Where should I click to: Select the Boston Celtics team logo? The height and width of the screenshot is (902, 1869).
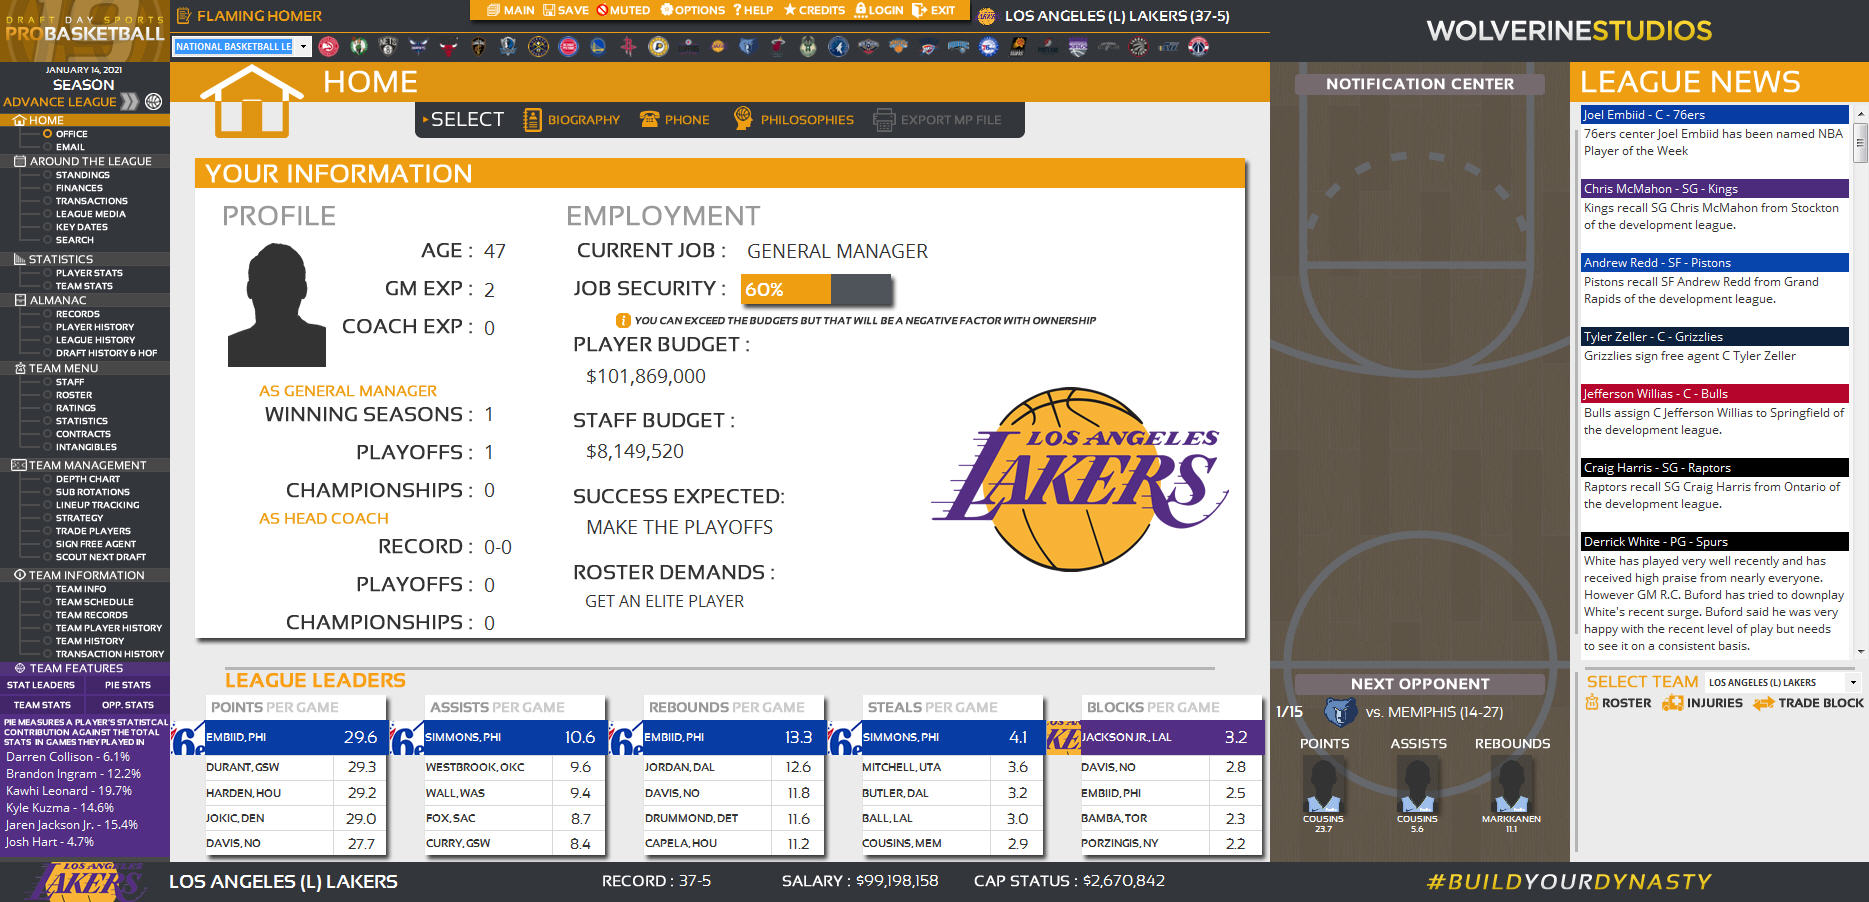[358, 46]
